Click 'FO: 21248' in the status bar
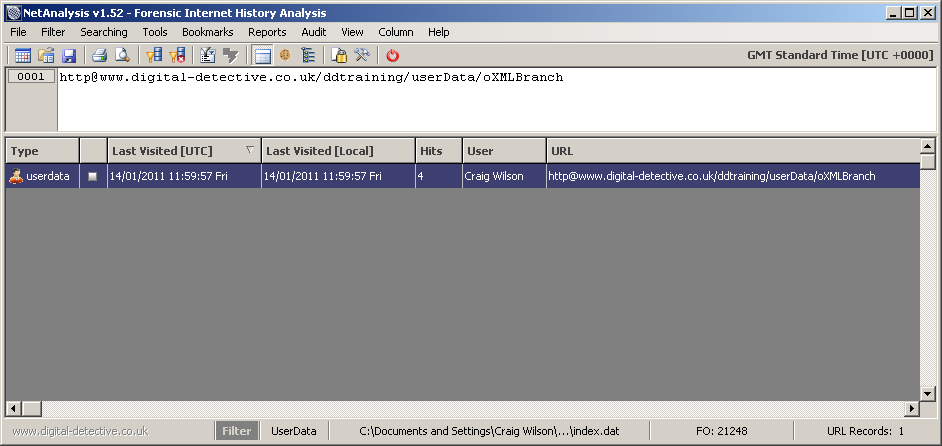This screenshot has width=942, height=446. pos(721,431)
